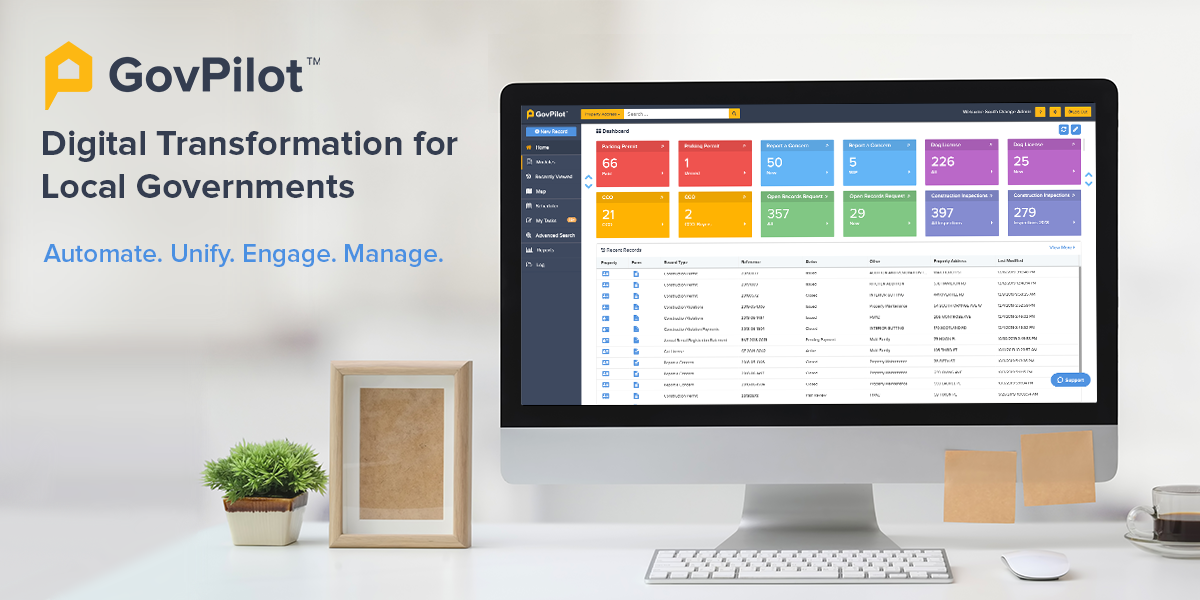Image resolution: width=1200 pixels, height=600 pixels.
Task: Click the search magnifier button in top bar
Action: pos(734,114)
